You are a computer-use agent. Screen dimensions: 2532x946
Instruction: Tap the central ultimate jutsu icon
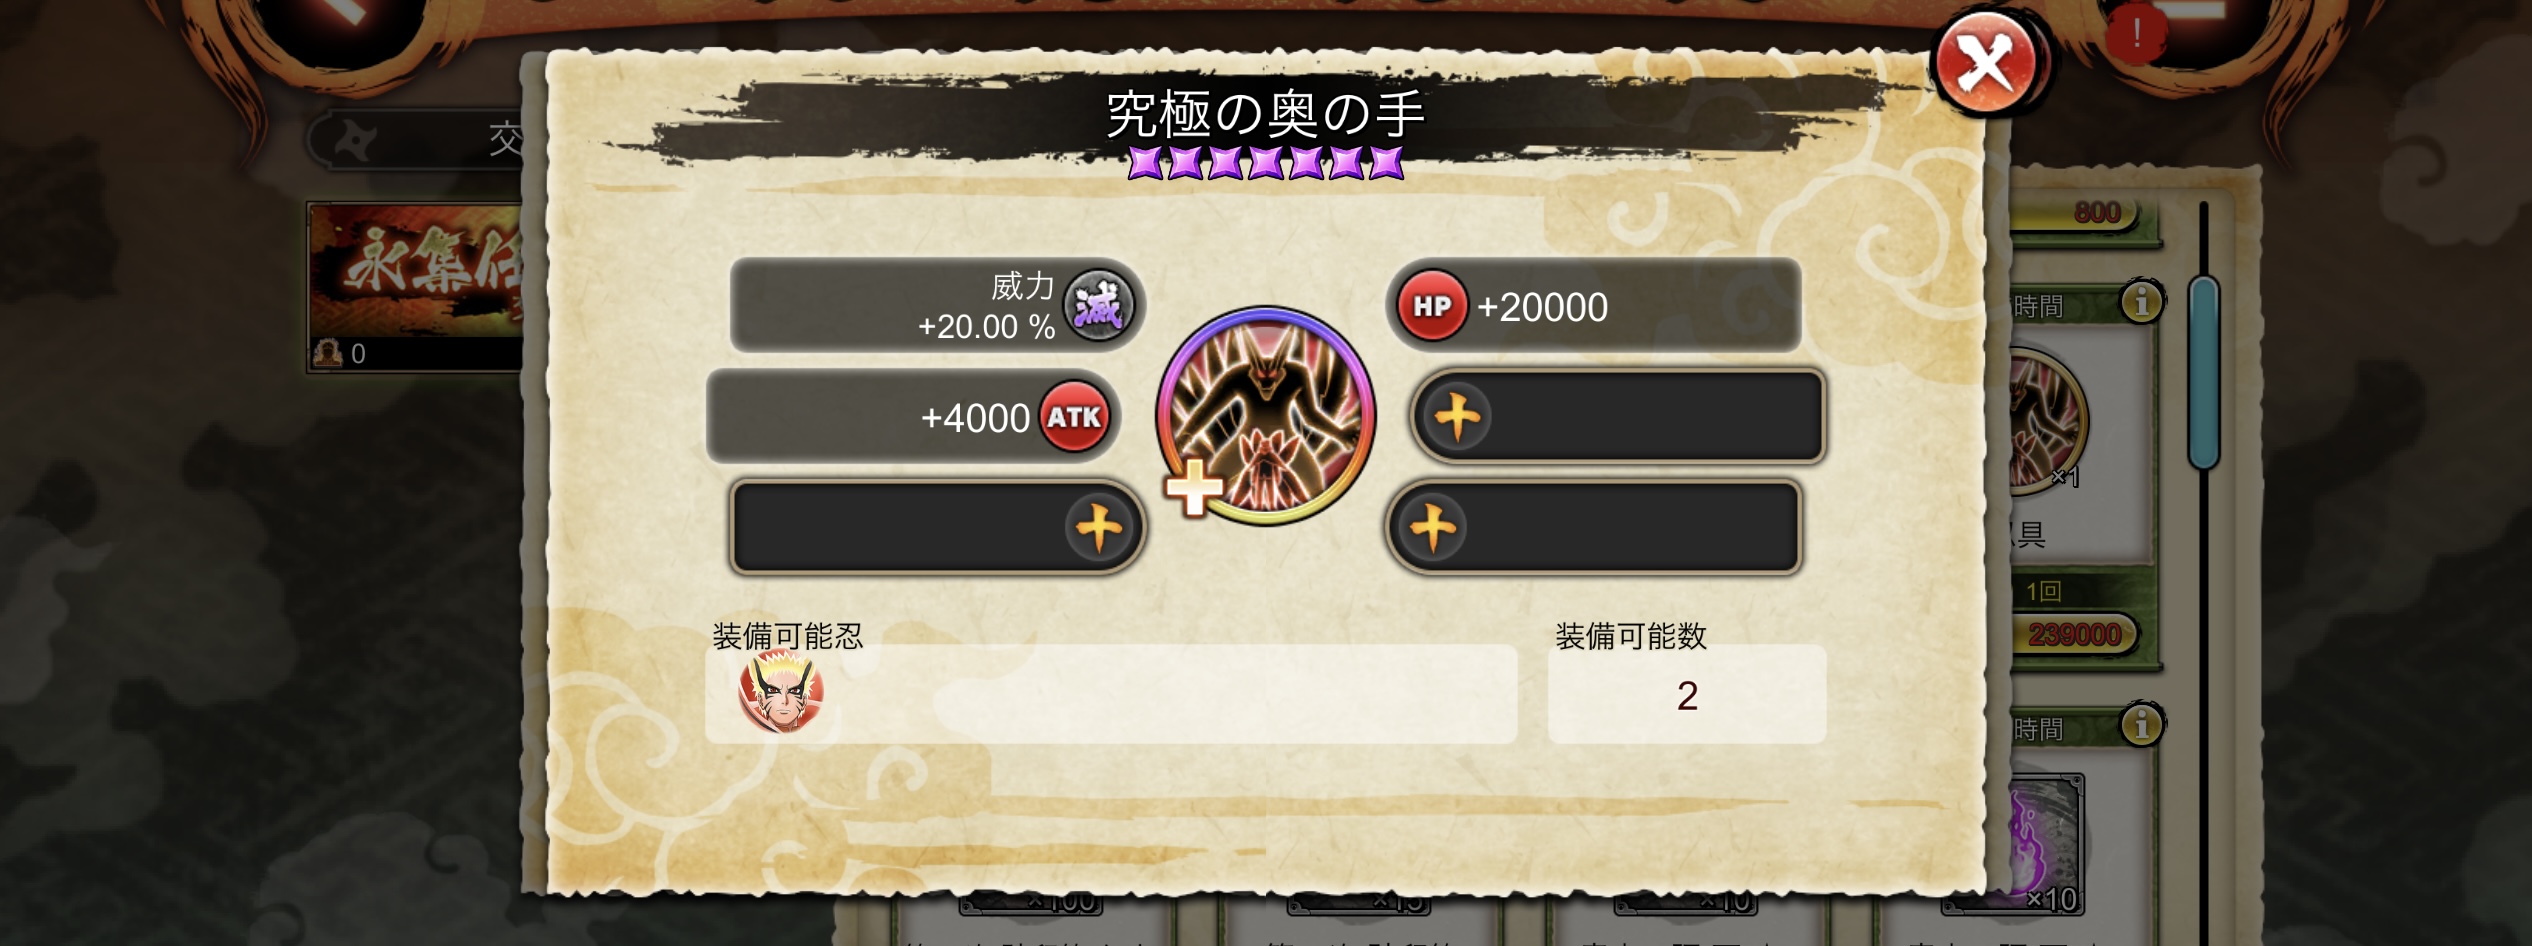pyautogui.click(x=1266, y=415)
